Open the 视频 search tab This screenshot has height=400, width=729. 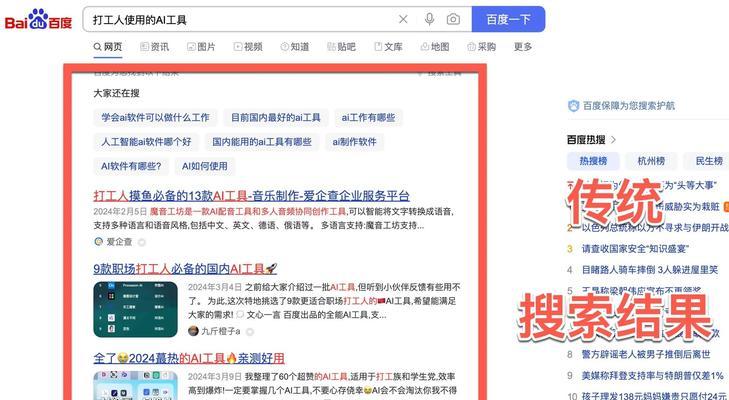click(x=248, y=46)
